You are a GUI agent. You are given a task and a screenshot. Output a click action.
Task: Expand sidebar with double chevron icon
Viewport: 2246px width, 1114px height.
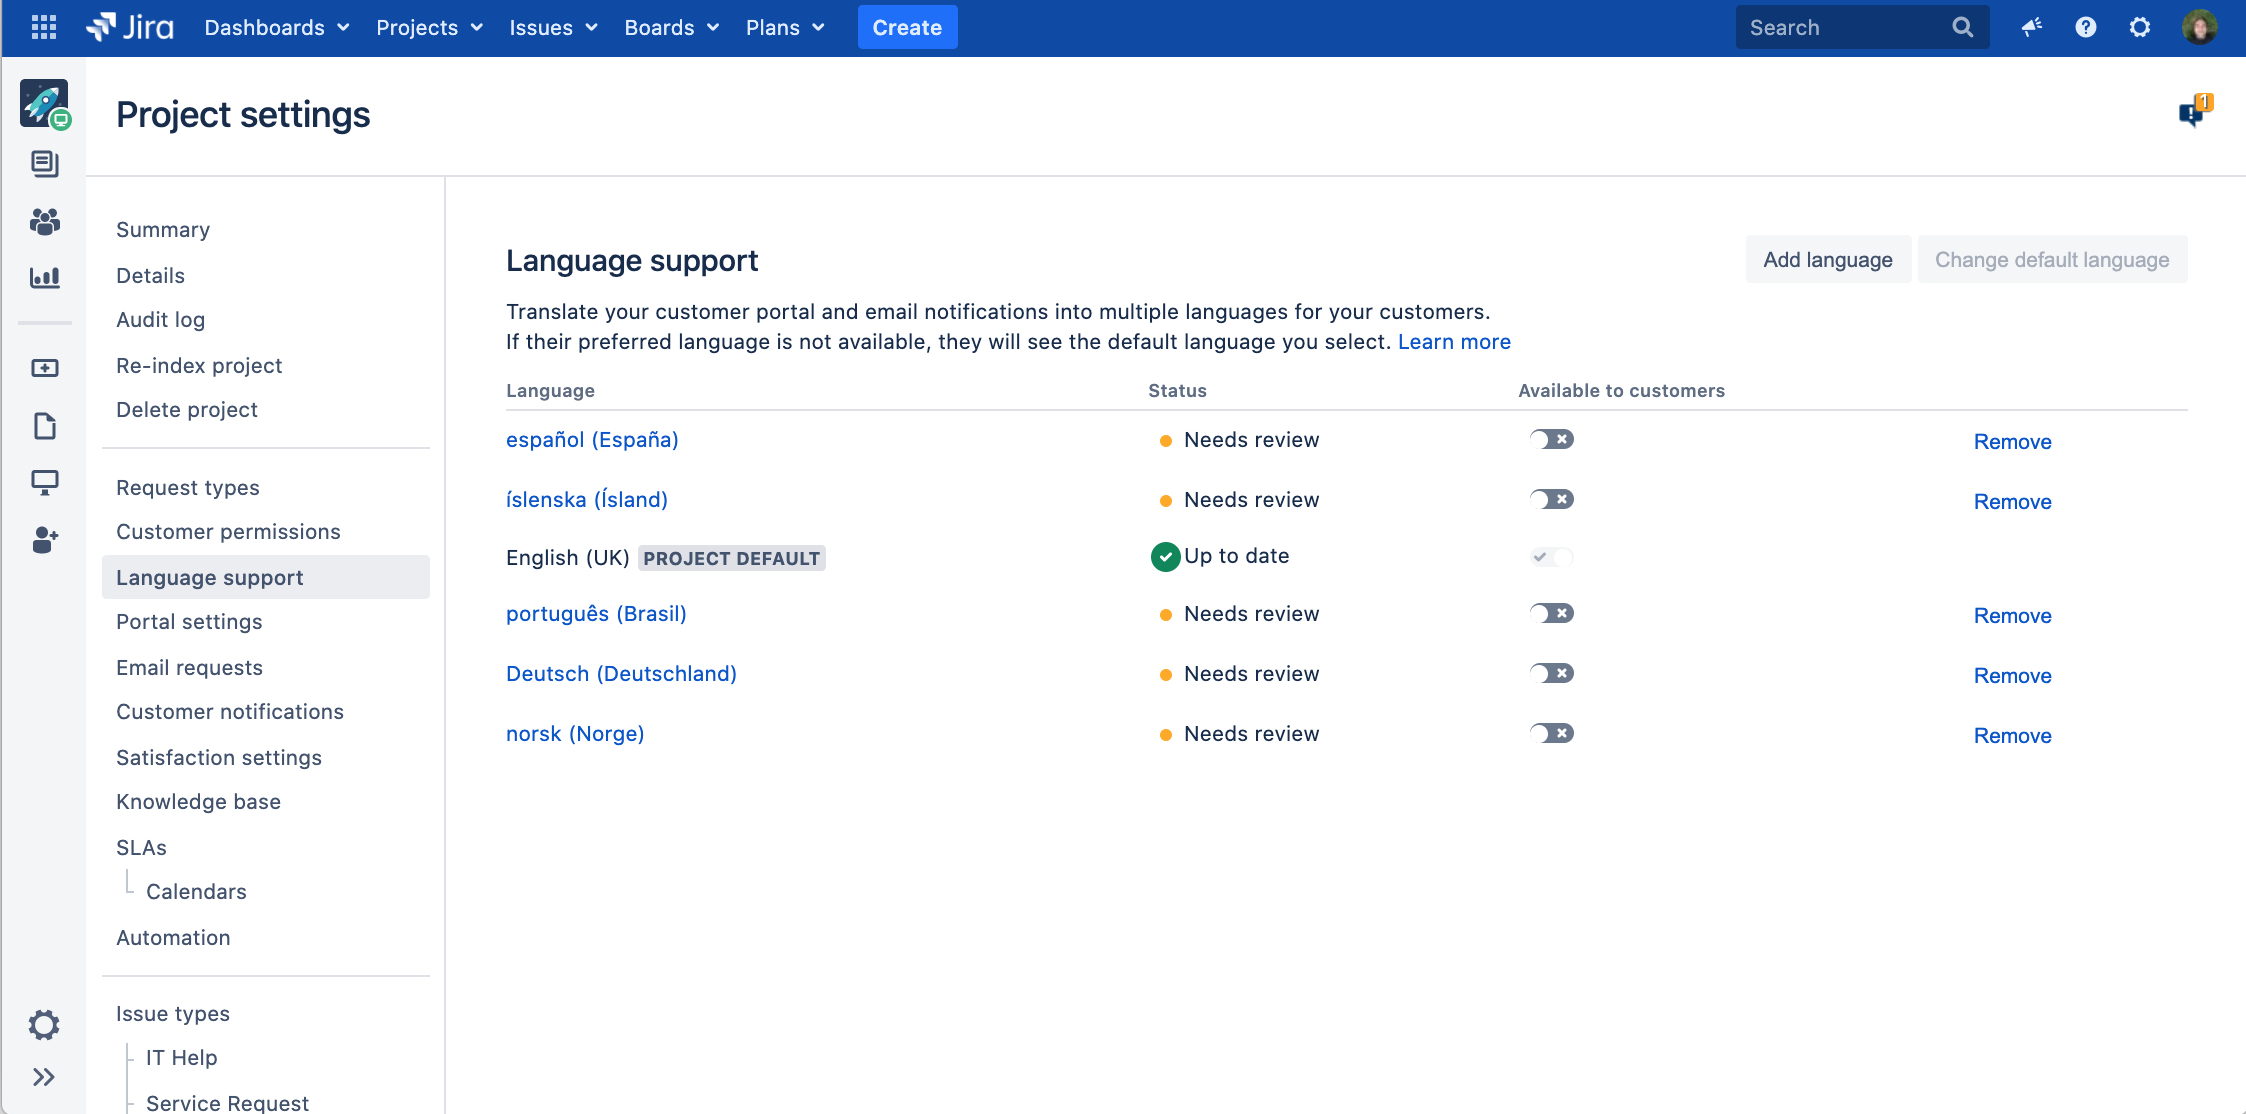pos(44,1077)
